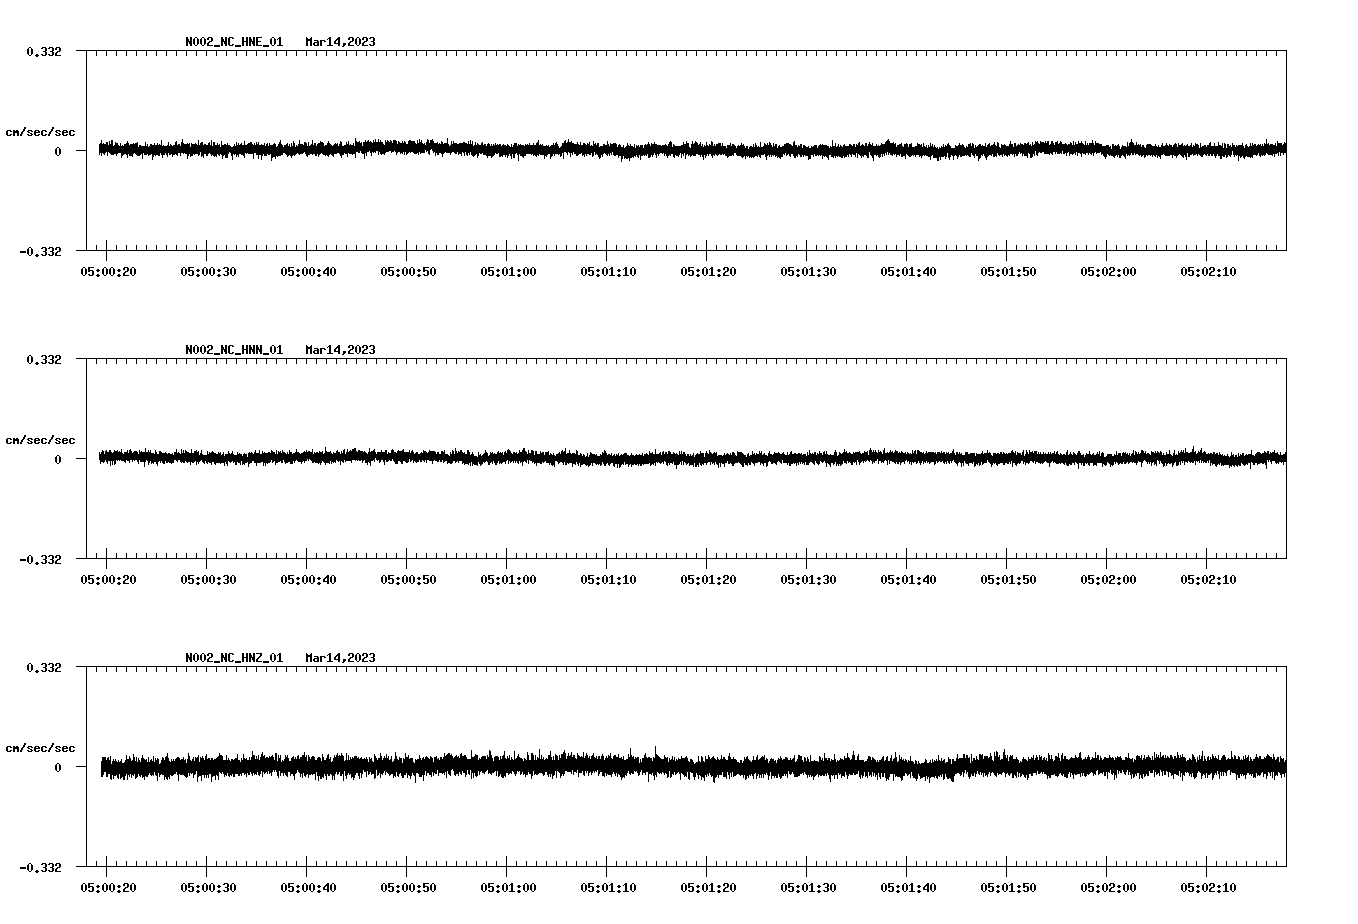Image resolution: width=1358 pixels, height=924 pixels.
Task: Select the cm/sec/sec label on the top plot
Action: tap(41, 131)
